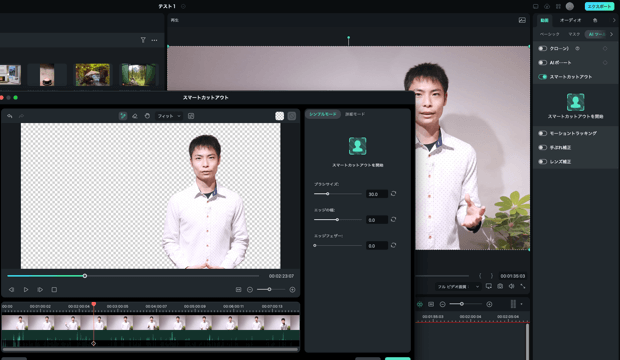The height and width of the screenshot is (360, 620).
Task: Click the monitor display icon under main preview
Action: click(x=489, y=286)
